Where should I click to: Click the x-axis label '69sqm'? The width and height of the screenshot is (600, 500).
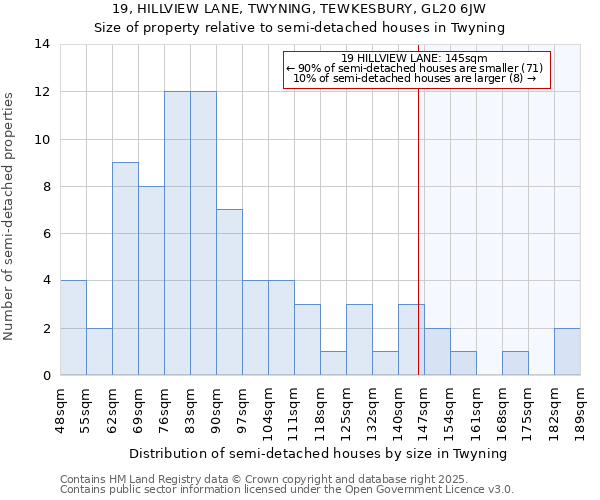point(138,411)
